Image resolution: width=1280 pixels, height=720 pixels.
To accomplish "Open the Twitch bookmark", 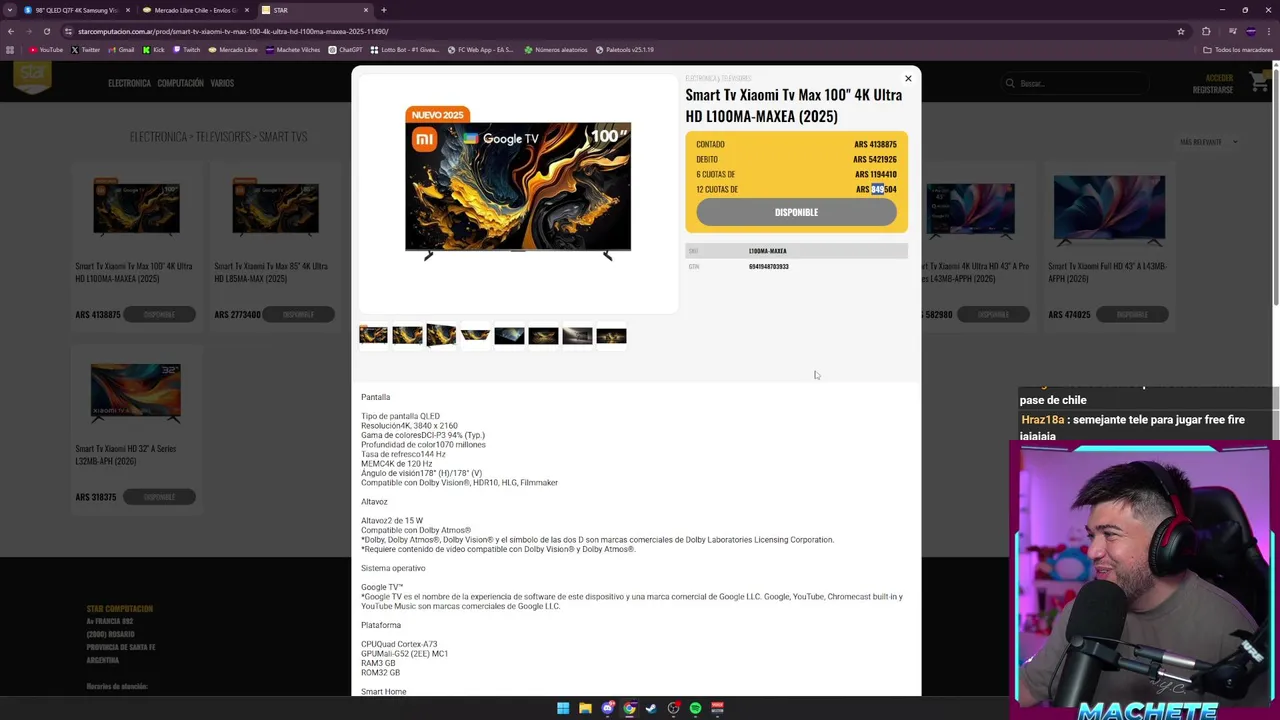I will click(x=187, y=49).
